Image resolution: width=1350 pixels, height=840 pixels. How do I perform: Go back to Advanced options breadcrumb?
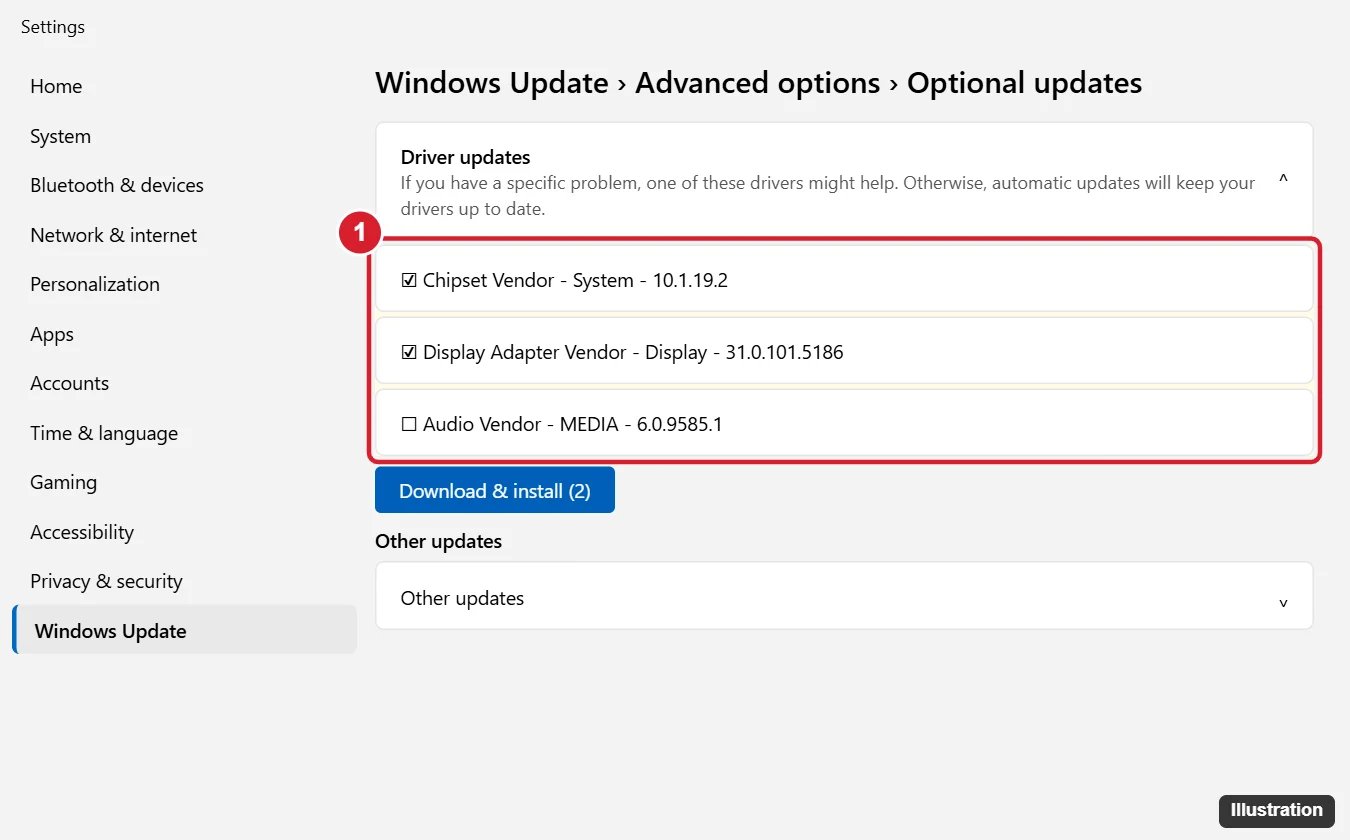tap(758, 82)
